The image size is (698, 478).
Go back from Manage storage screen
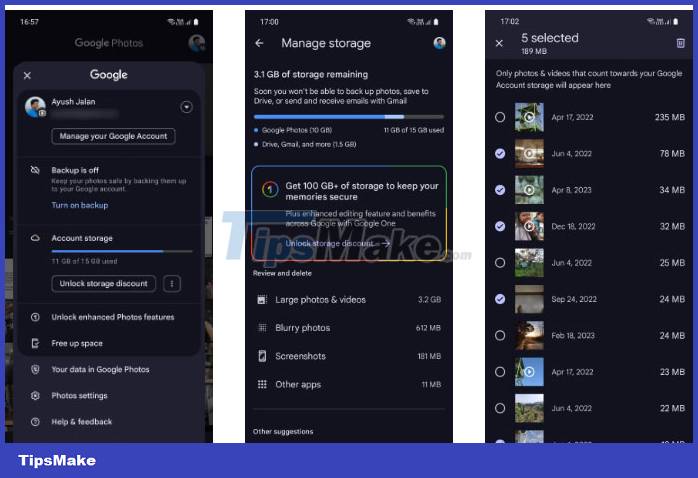point(260,43)
